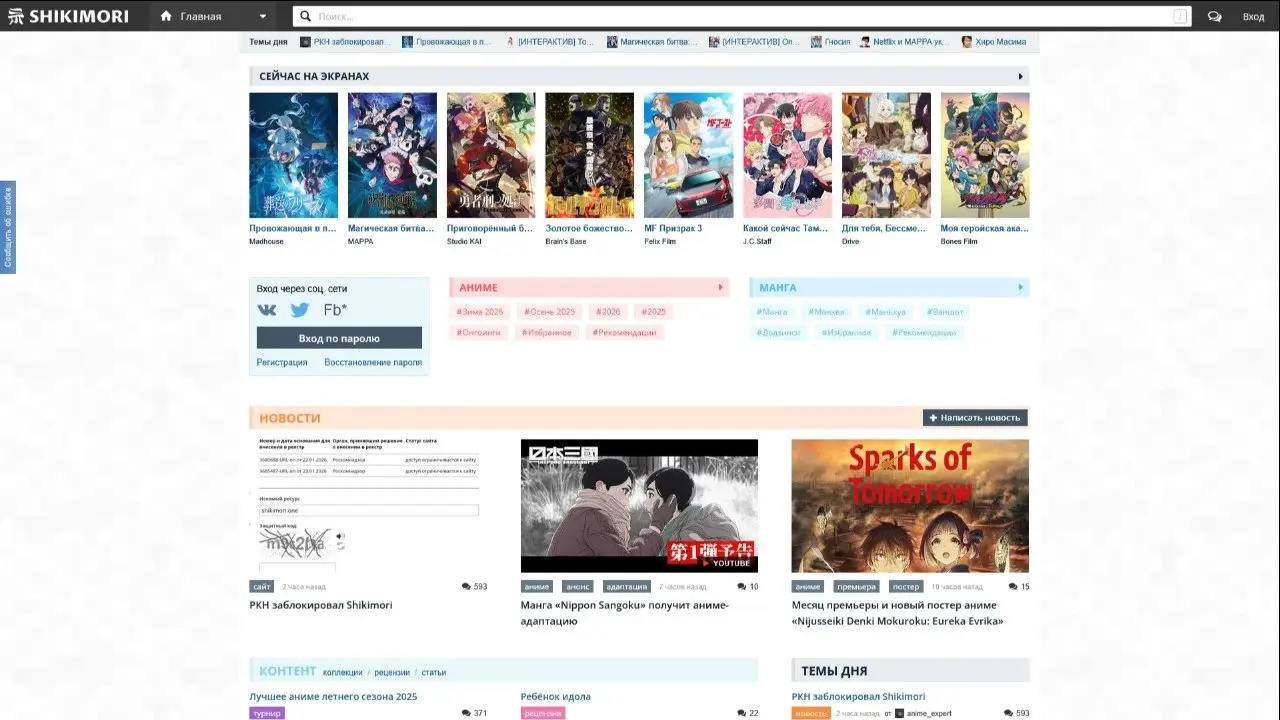Open the anime_expert user link

coord(924,713)
